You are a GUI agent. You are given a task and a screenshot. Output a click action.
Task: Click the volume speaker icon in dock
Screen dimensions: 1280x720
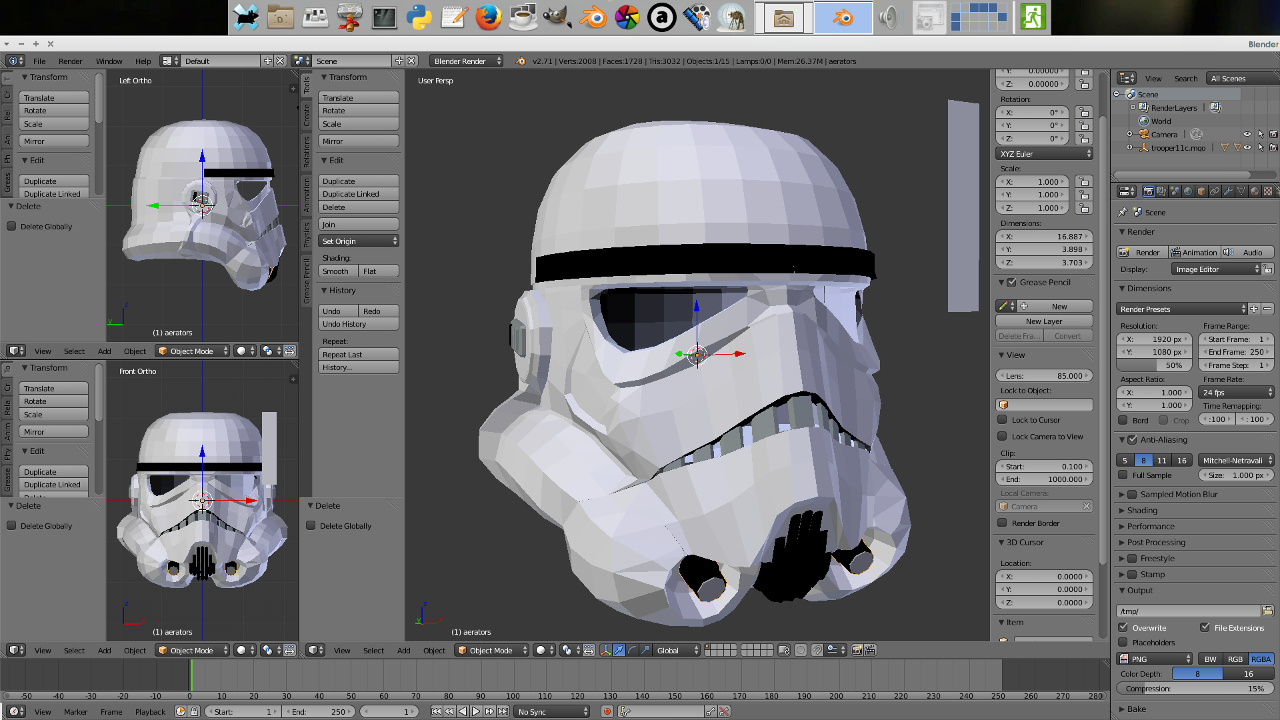click(887, 18)
